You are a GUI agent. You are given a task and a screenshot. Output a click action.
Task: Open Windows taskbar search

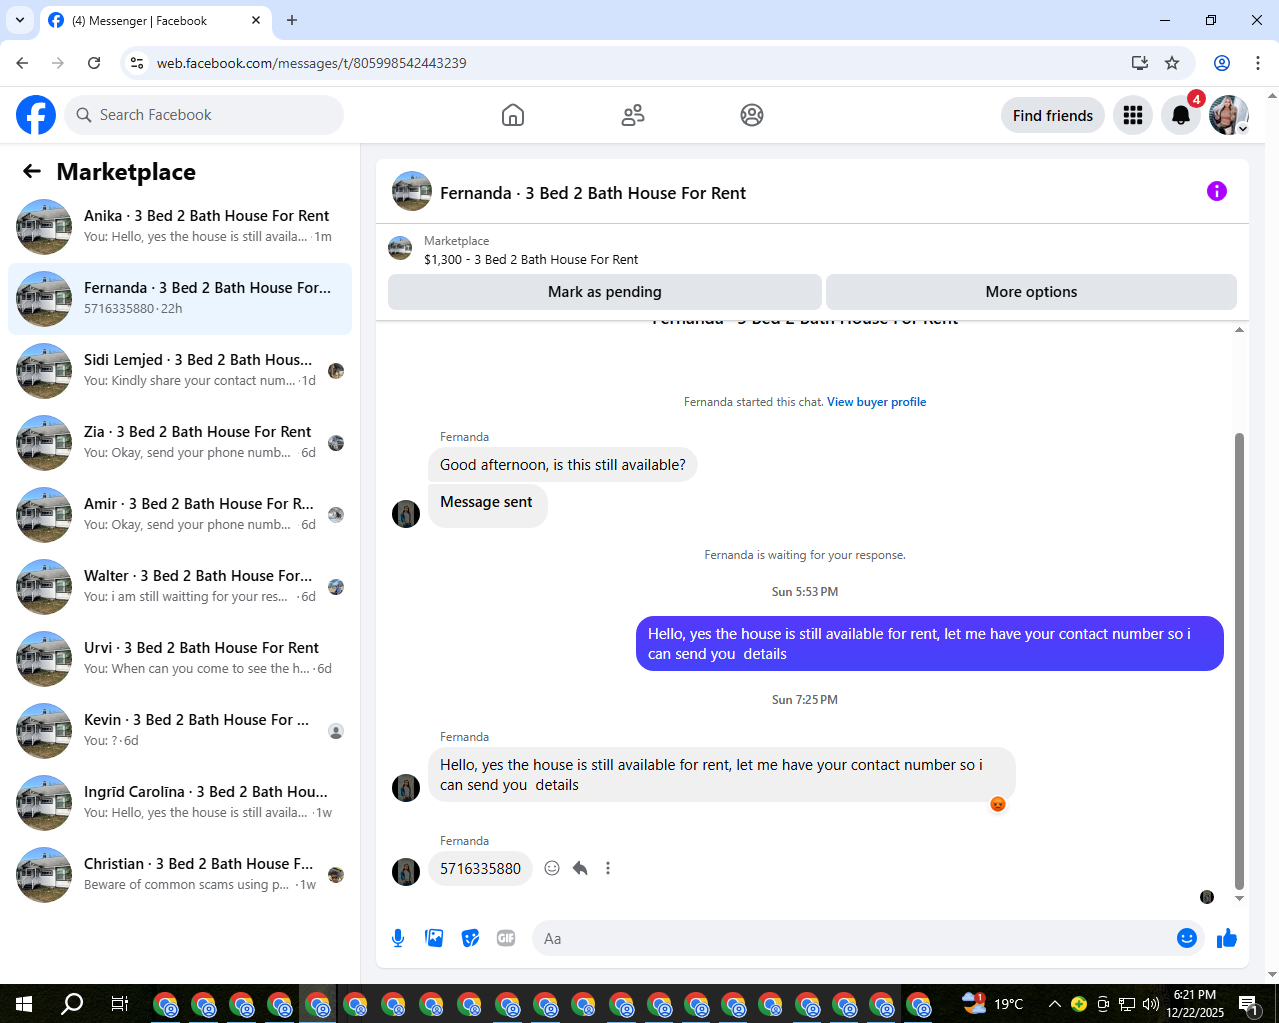click(x=72, y=1003)
